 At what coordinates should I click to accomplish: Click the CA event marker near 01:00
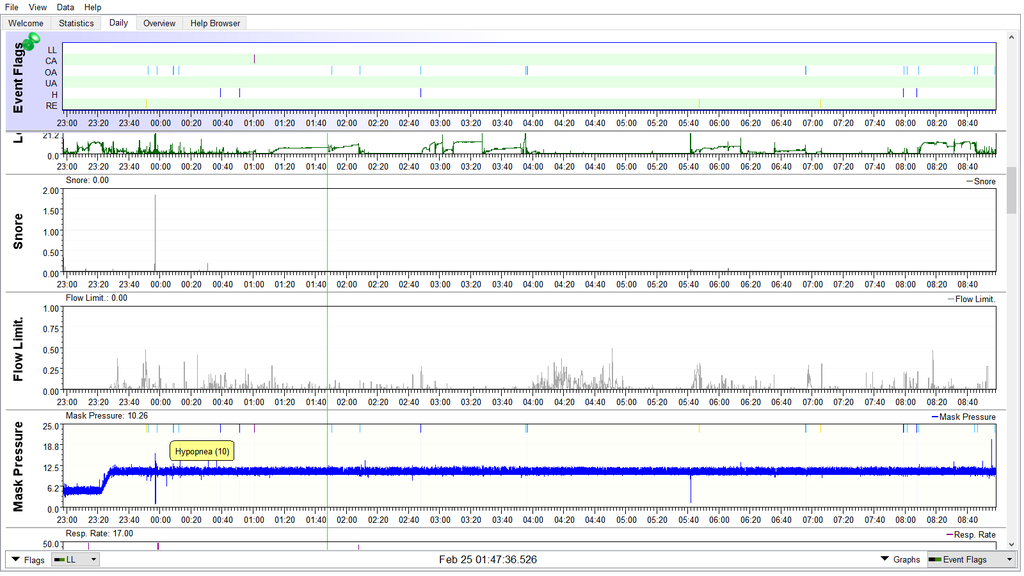point(255,59)
